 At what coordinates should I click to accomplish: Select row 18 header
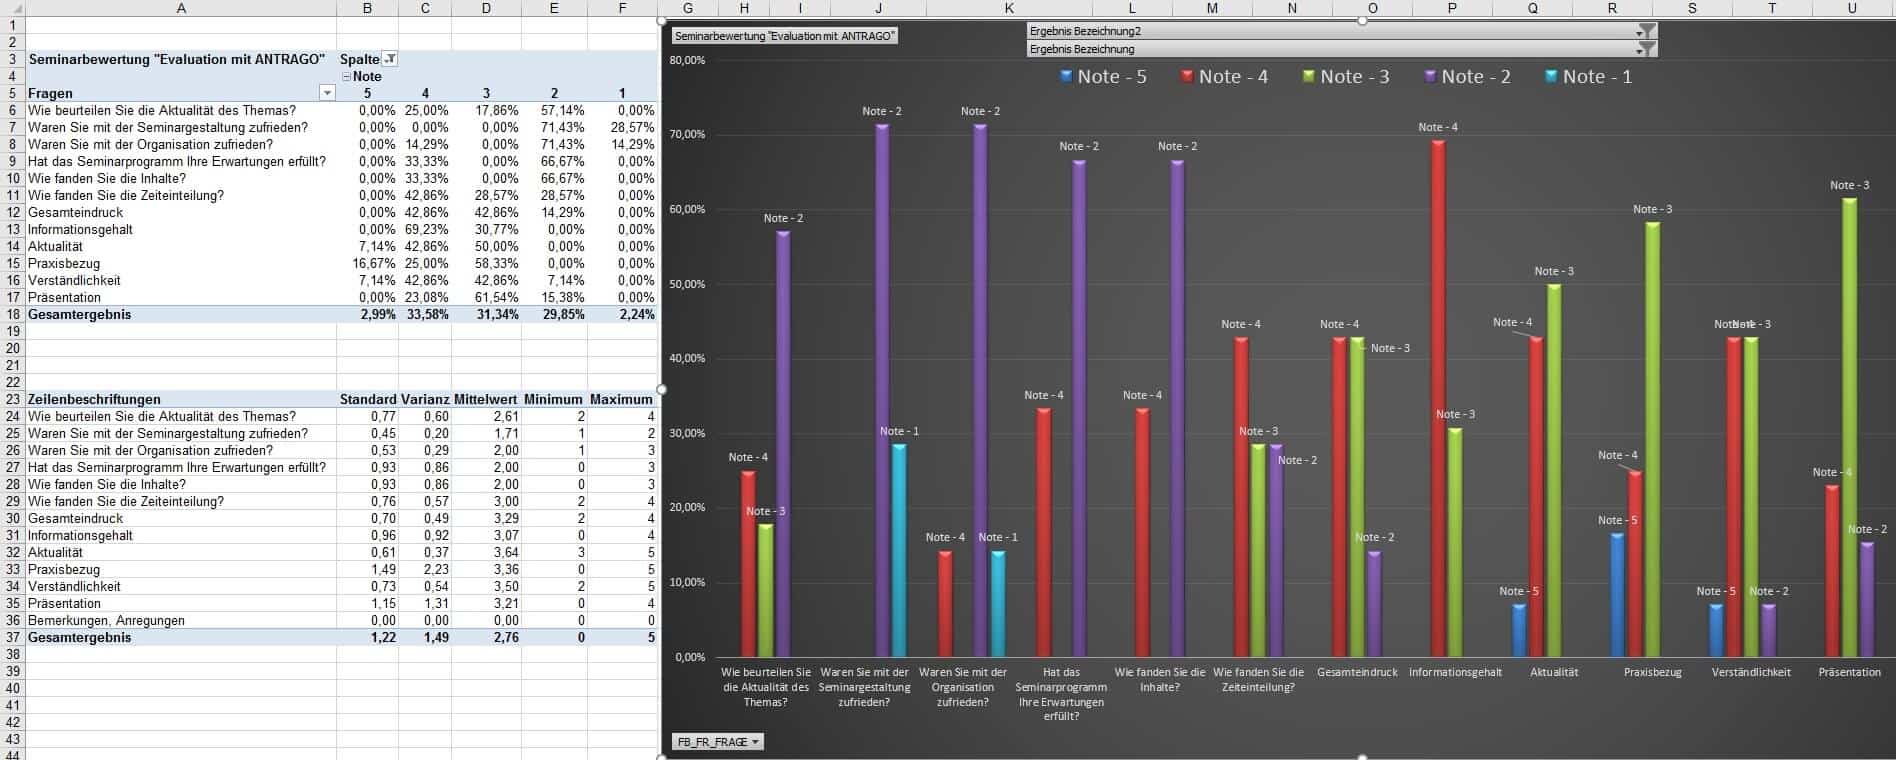pos(12,314)
